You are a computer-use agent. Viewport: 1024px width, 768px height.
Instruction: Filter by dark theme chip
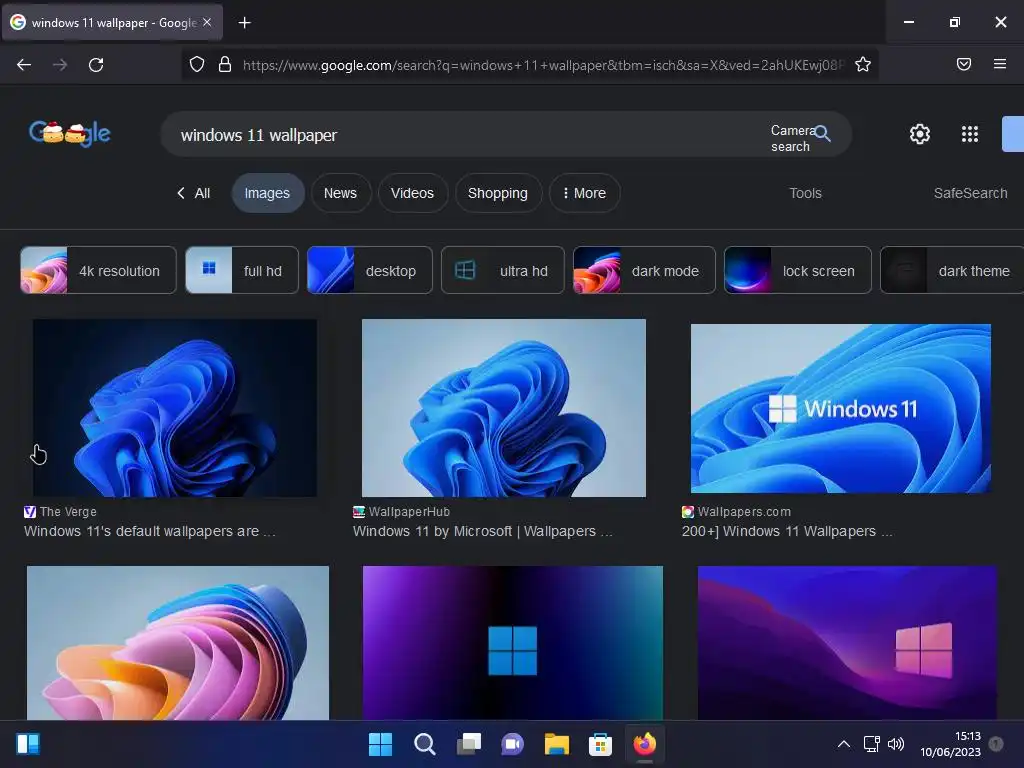pyautogui.click(x=952, y=270)
